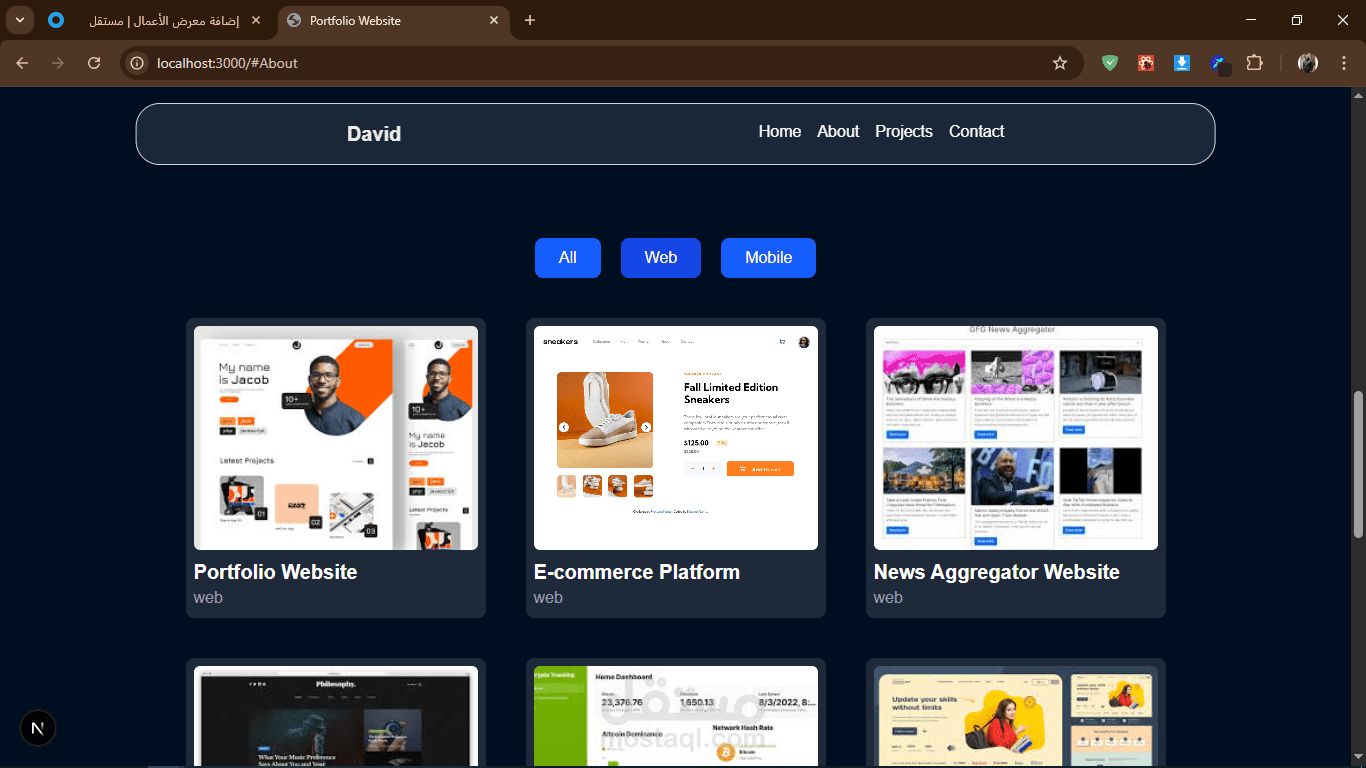Open the blue download extension icon

[1181, 63]
